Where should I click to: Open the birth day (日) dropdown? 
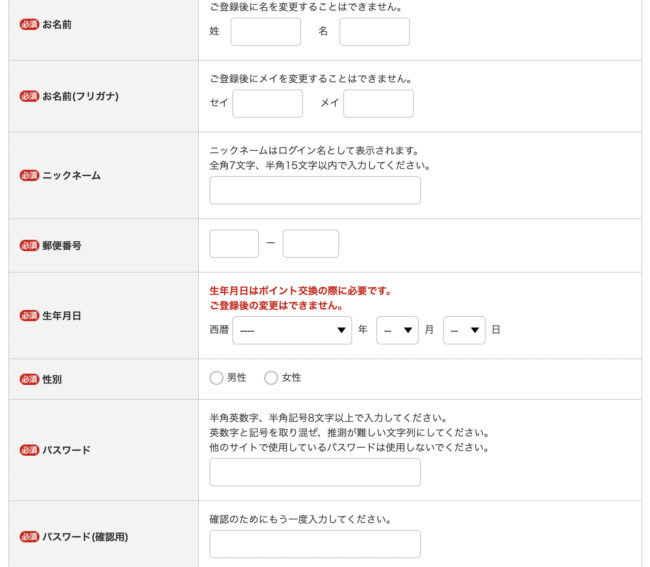tap(464, 330)
